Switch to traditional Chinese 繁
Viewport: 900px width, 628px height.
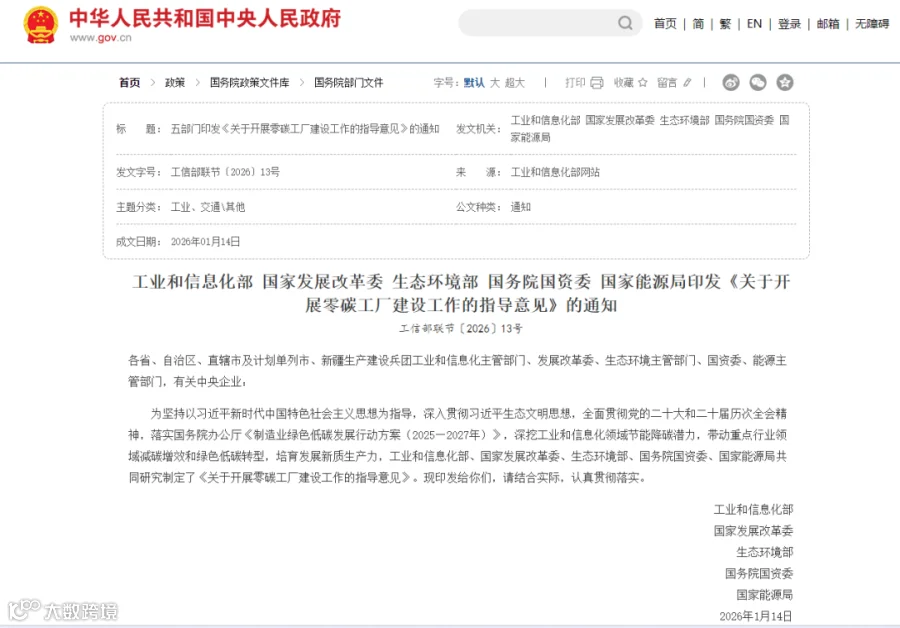(725, 24)
